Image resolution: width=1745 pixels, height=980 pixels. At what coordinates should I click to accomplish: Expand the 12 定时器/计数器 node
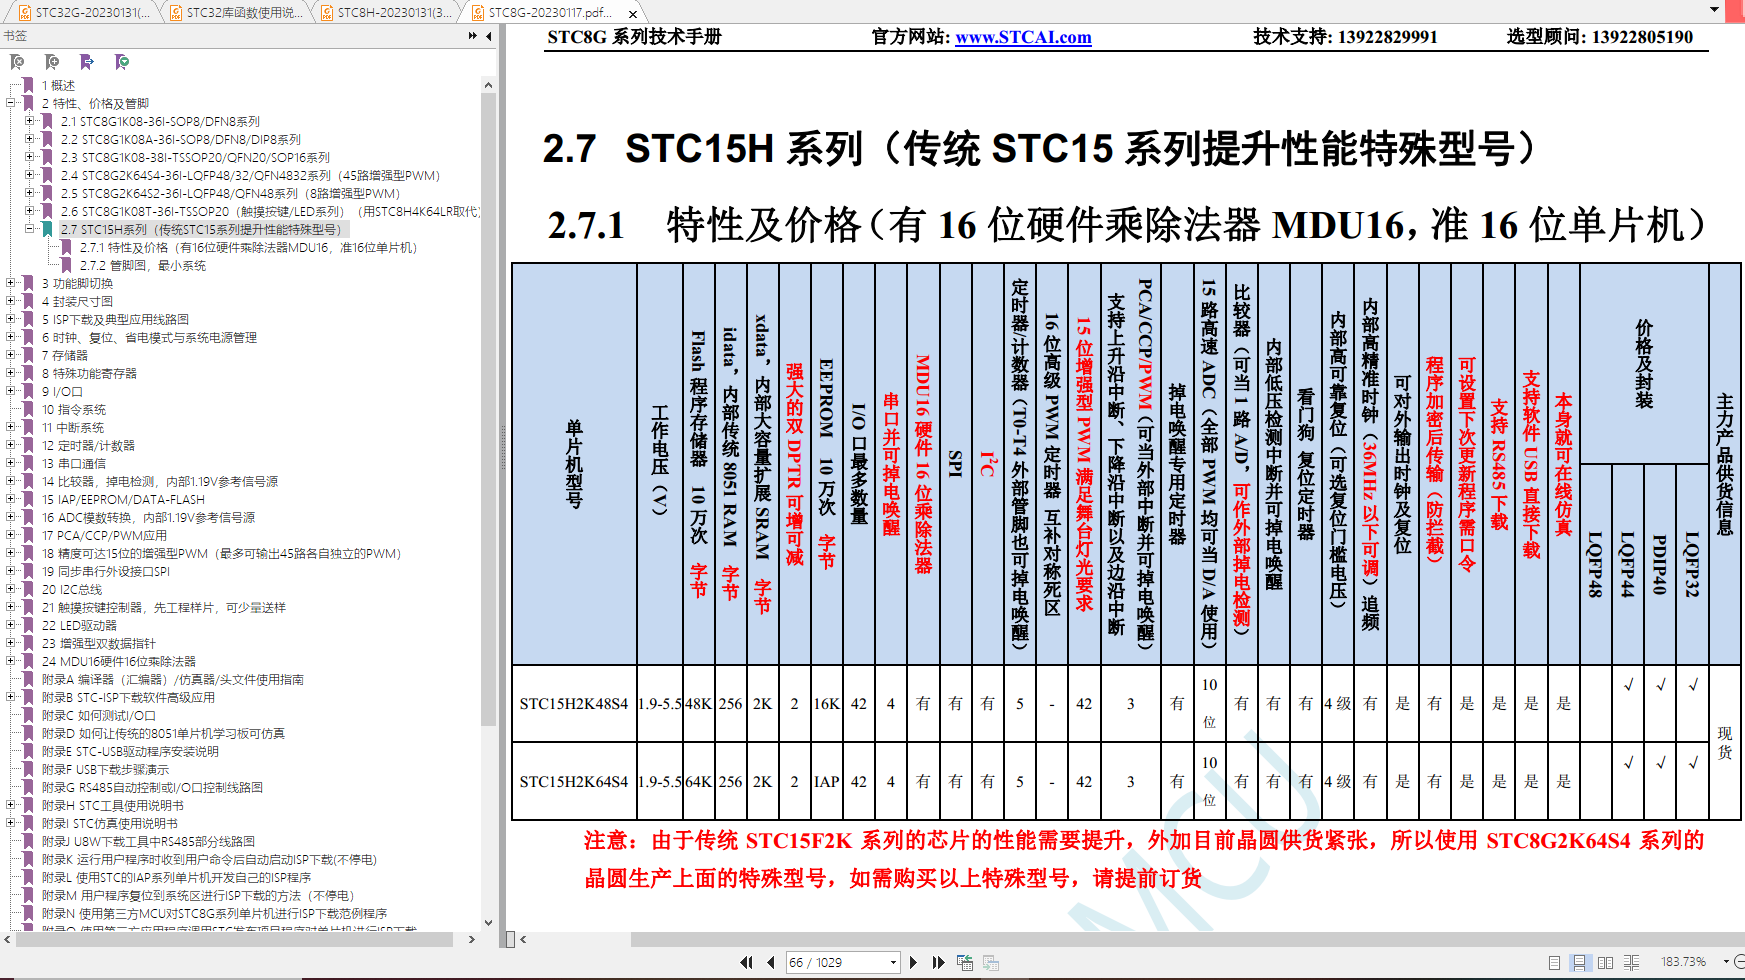coord(11,445)
